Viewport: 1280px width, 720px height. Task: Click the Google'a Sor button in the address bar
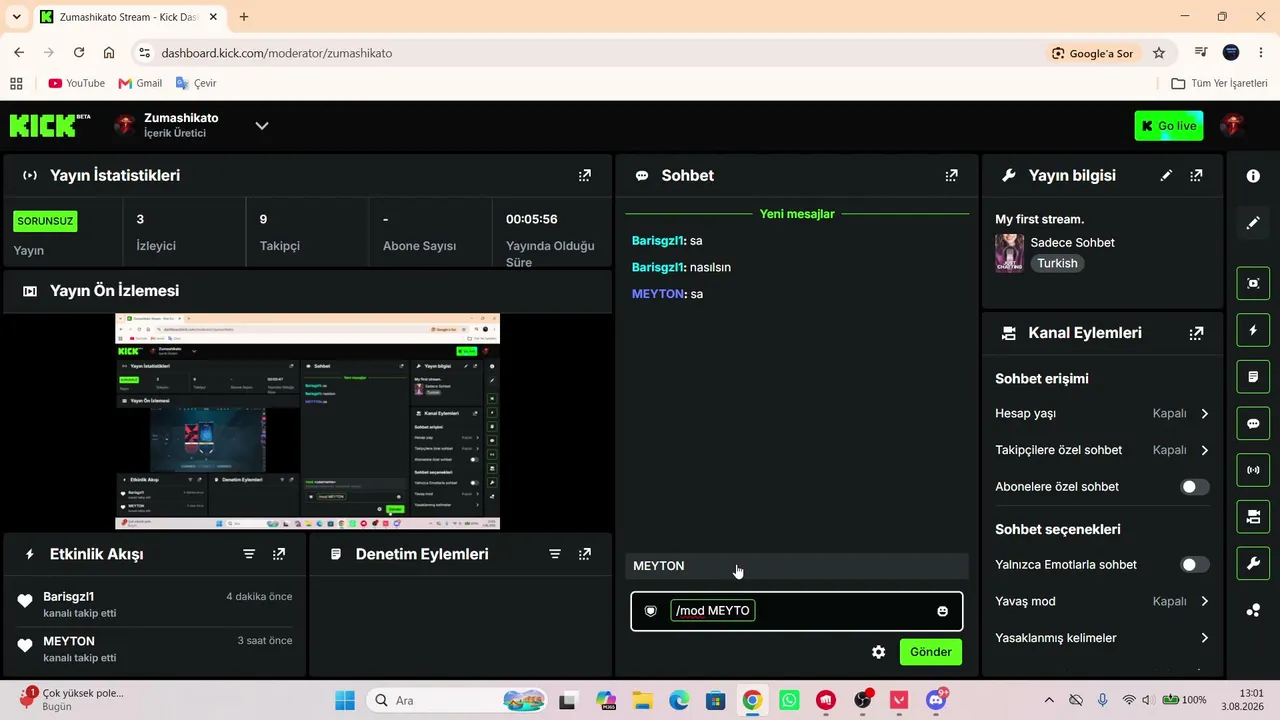[x=1092, y=53]
